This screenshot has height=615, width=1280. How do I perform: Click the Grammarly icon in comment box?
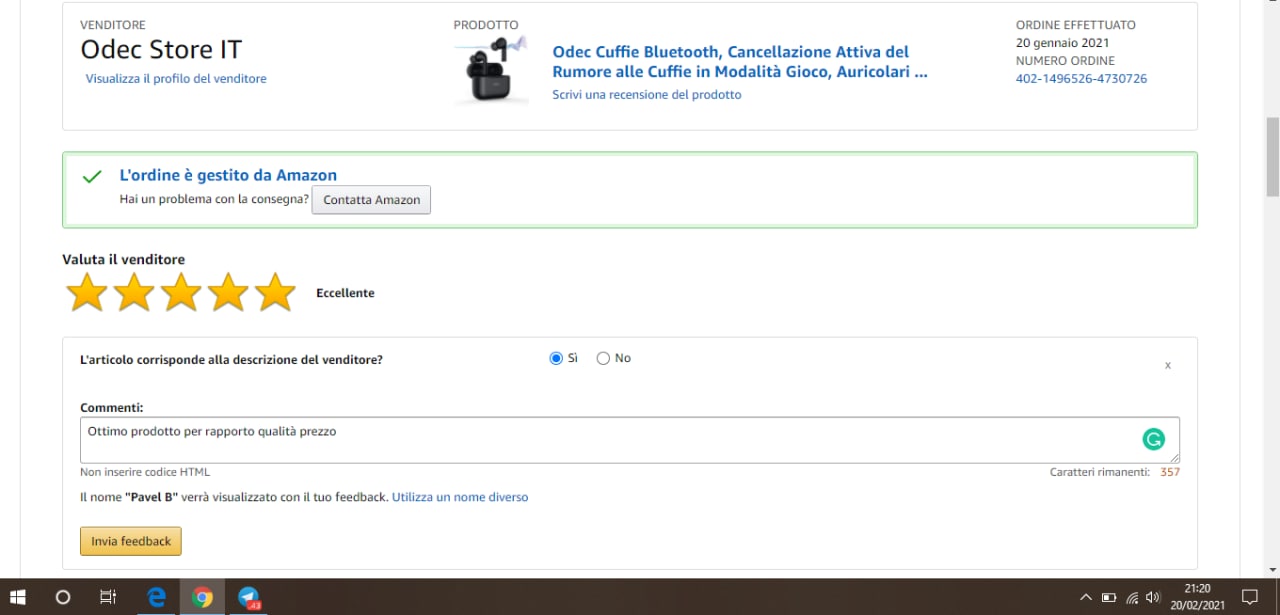pos(1154,439)
